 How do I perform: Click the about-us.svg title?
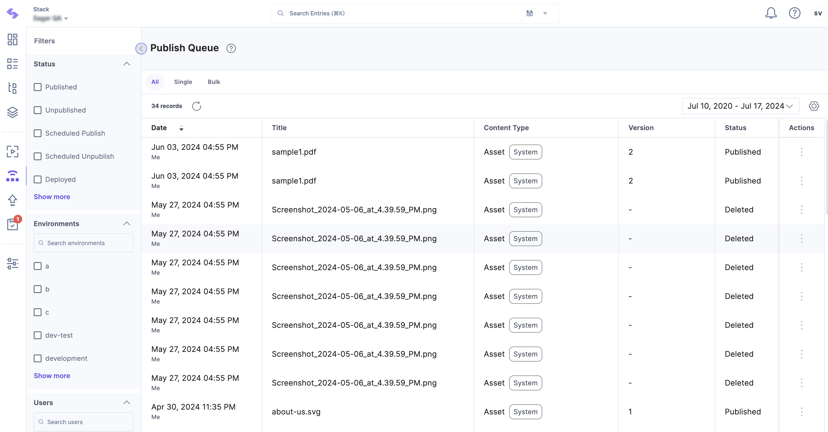click(296, 412)
